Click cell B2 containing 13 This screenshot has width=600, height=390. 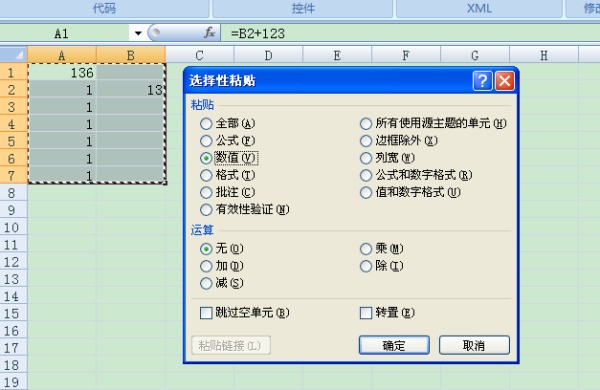pos(131,89)
